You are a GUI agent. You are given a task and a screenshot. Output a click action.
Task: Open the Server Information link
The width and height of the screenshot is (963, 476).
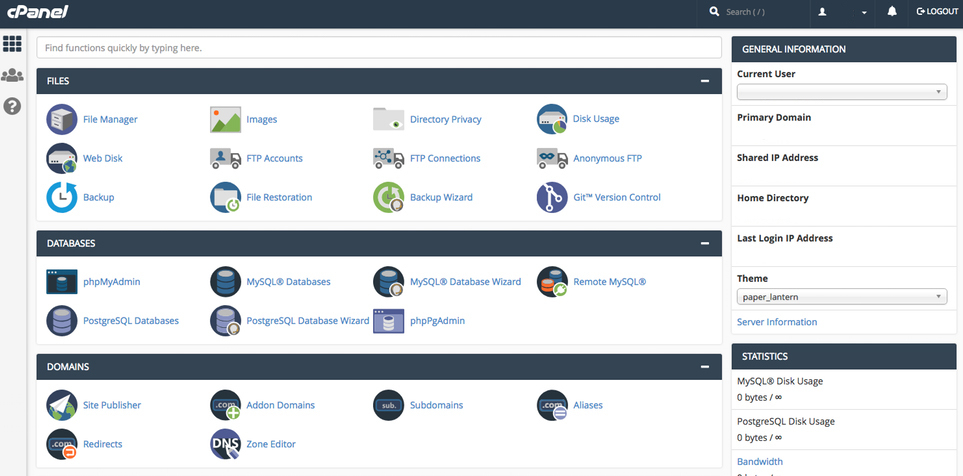click(777, 322)
